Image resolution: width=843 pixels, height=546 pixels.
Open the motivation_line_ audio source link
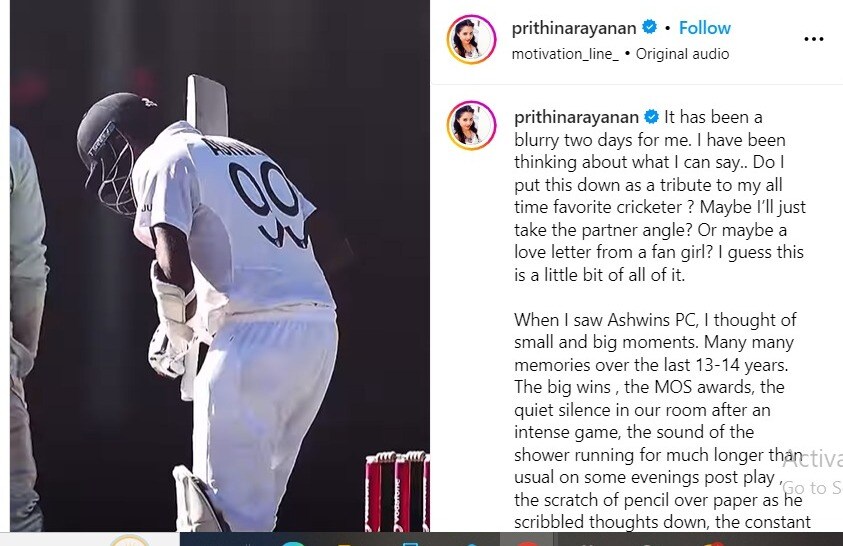(x=565, y=54)
